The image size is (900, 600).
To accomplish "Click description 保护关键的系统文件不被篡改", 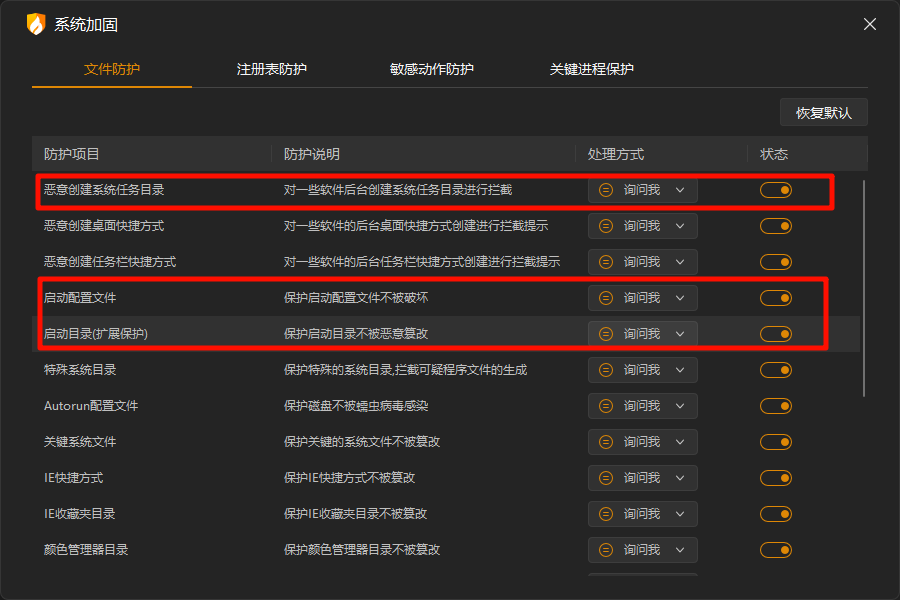I will [362, 442].
